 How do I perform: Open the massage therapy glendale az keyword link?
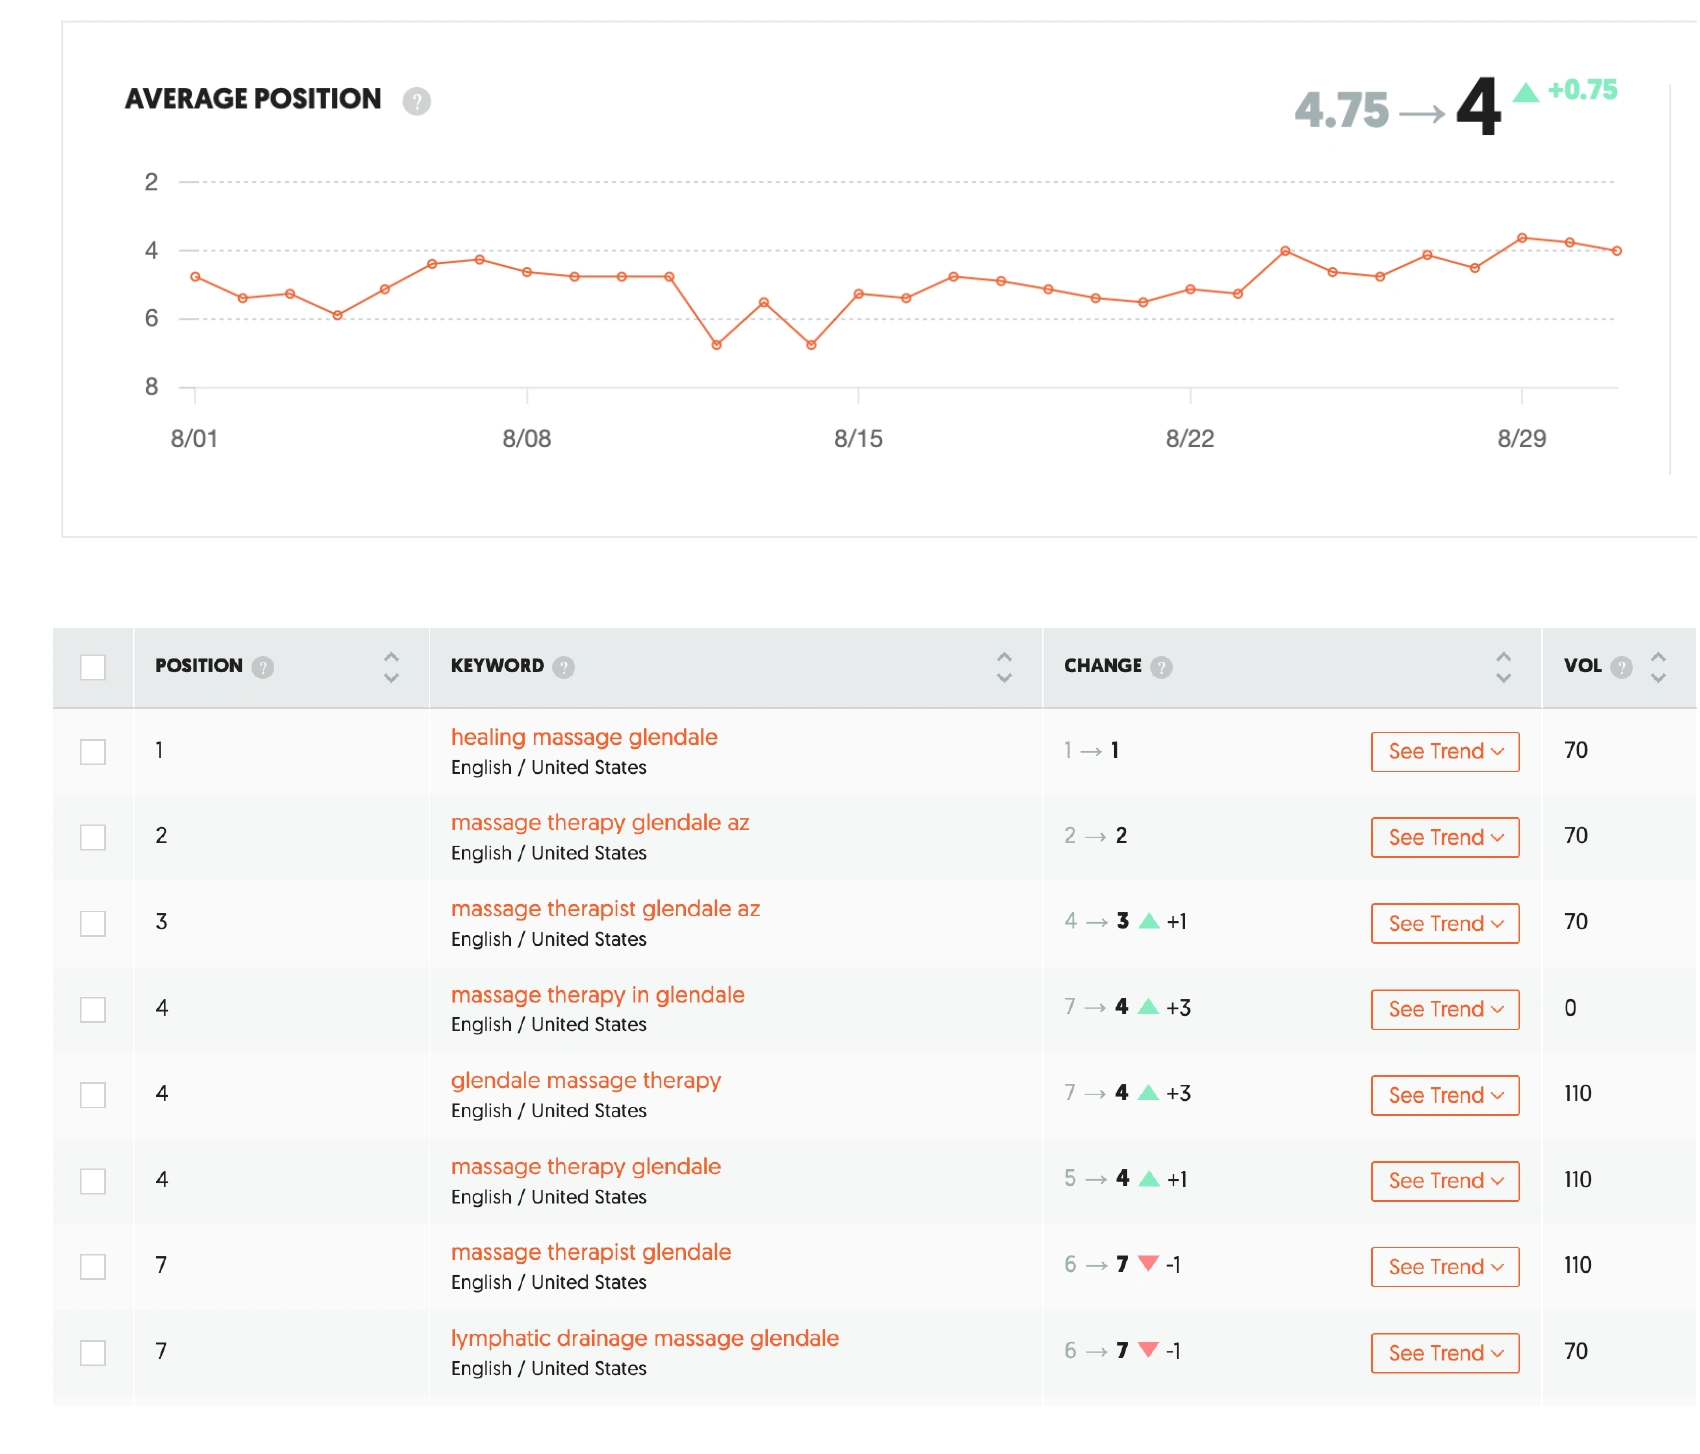coord(600,823)
